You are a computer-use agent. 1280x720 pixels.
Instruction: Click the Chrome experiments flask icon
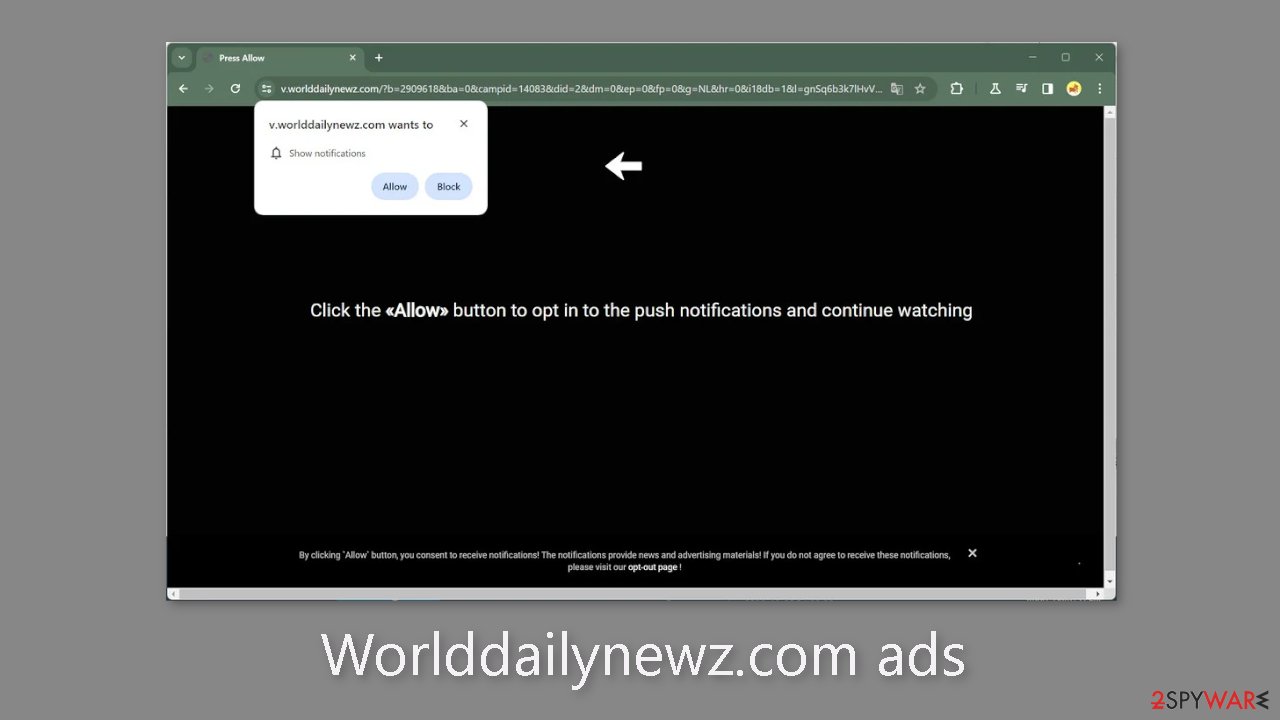[995, 88]
